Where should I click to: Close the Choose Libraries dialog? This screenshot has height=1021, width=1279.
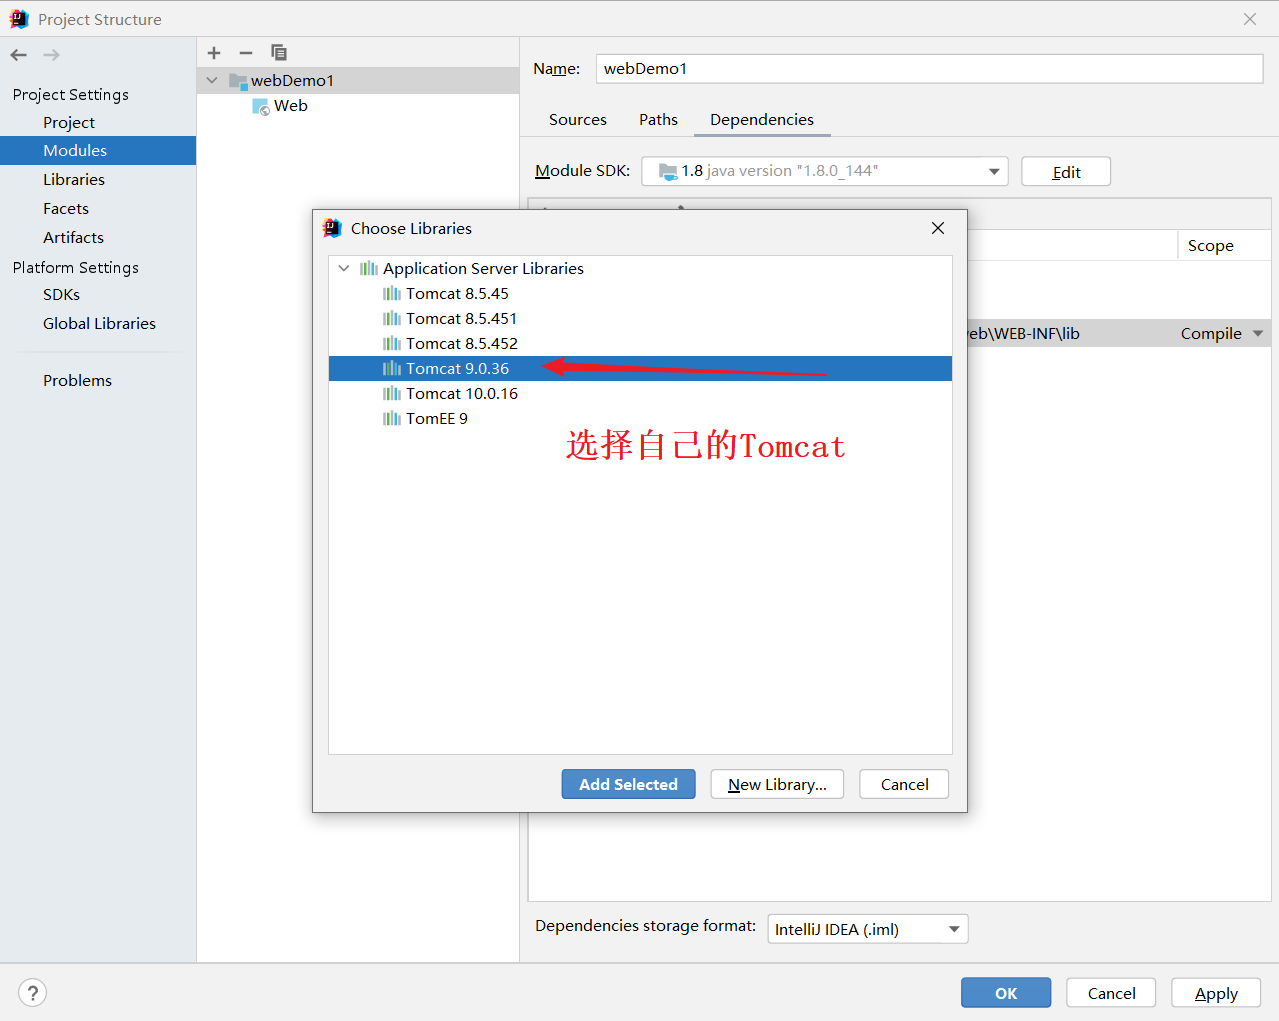pos(938,228)
